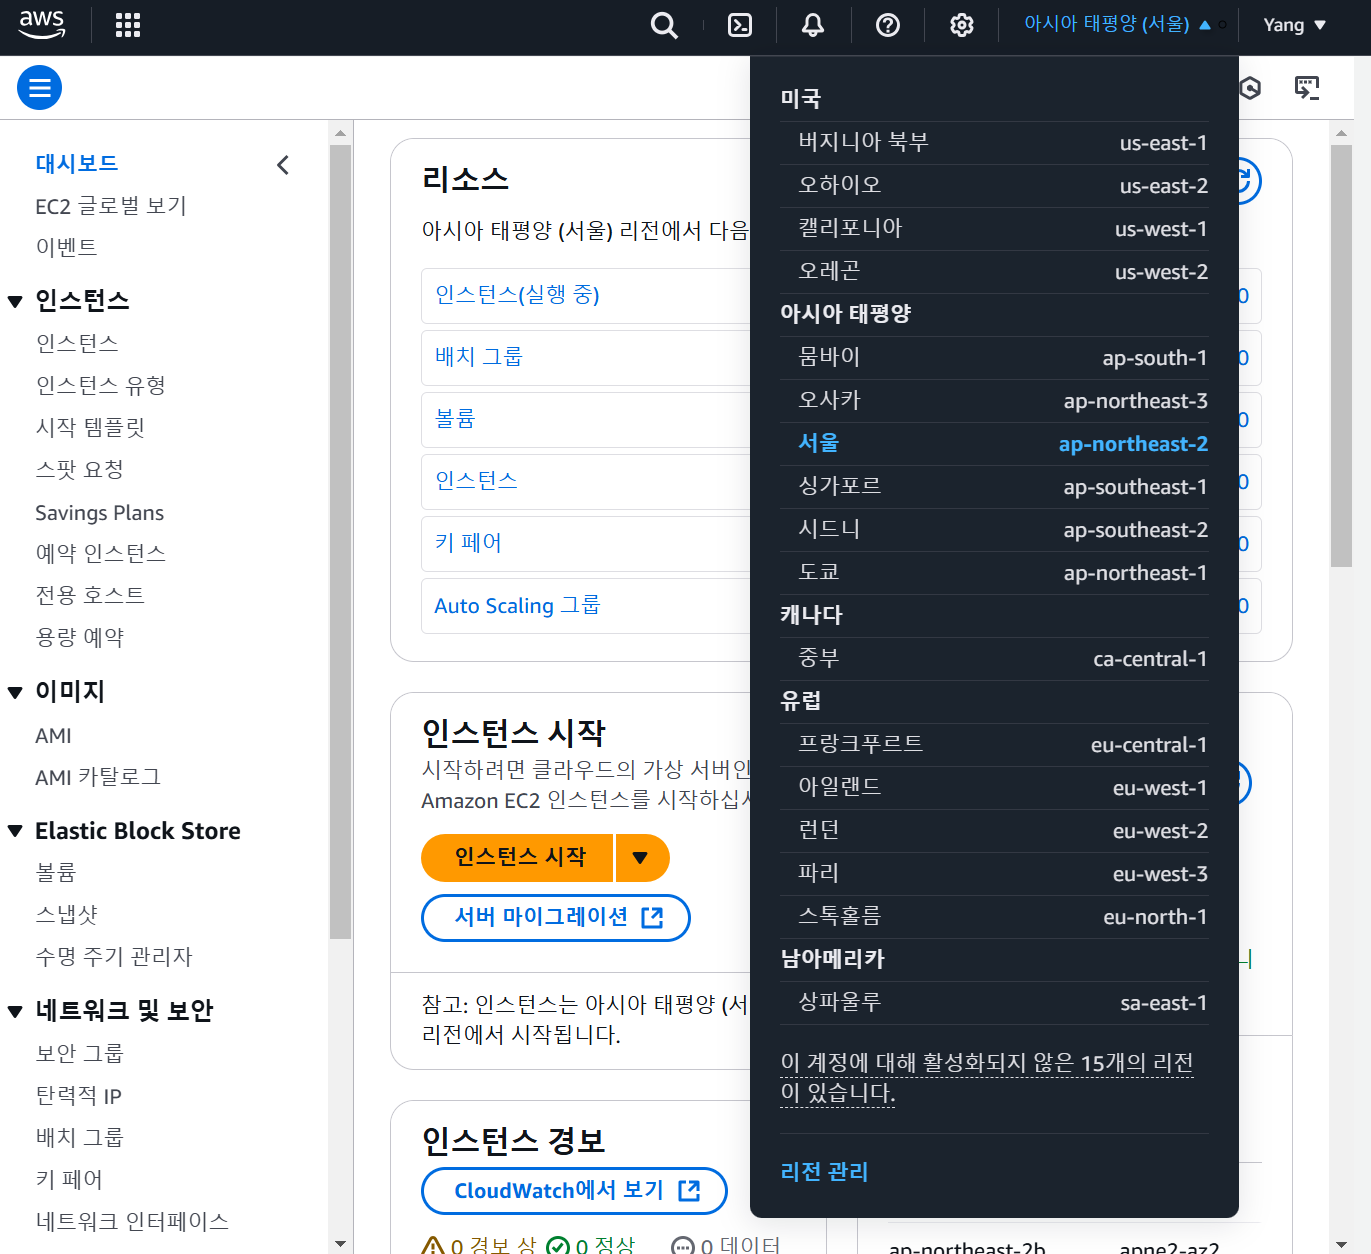This screenshot has width=1371, height=1254.
Task: Toggle the blue hamburger navigation menu
Action: [x=40, y=88]
